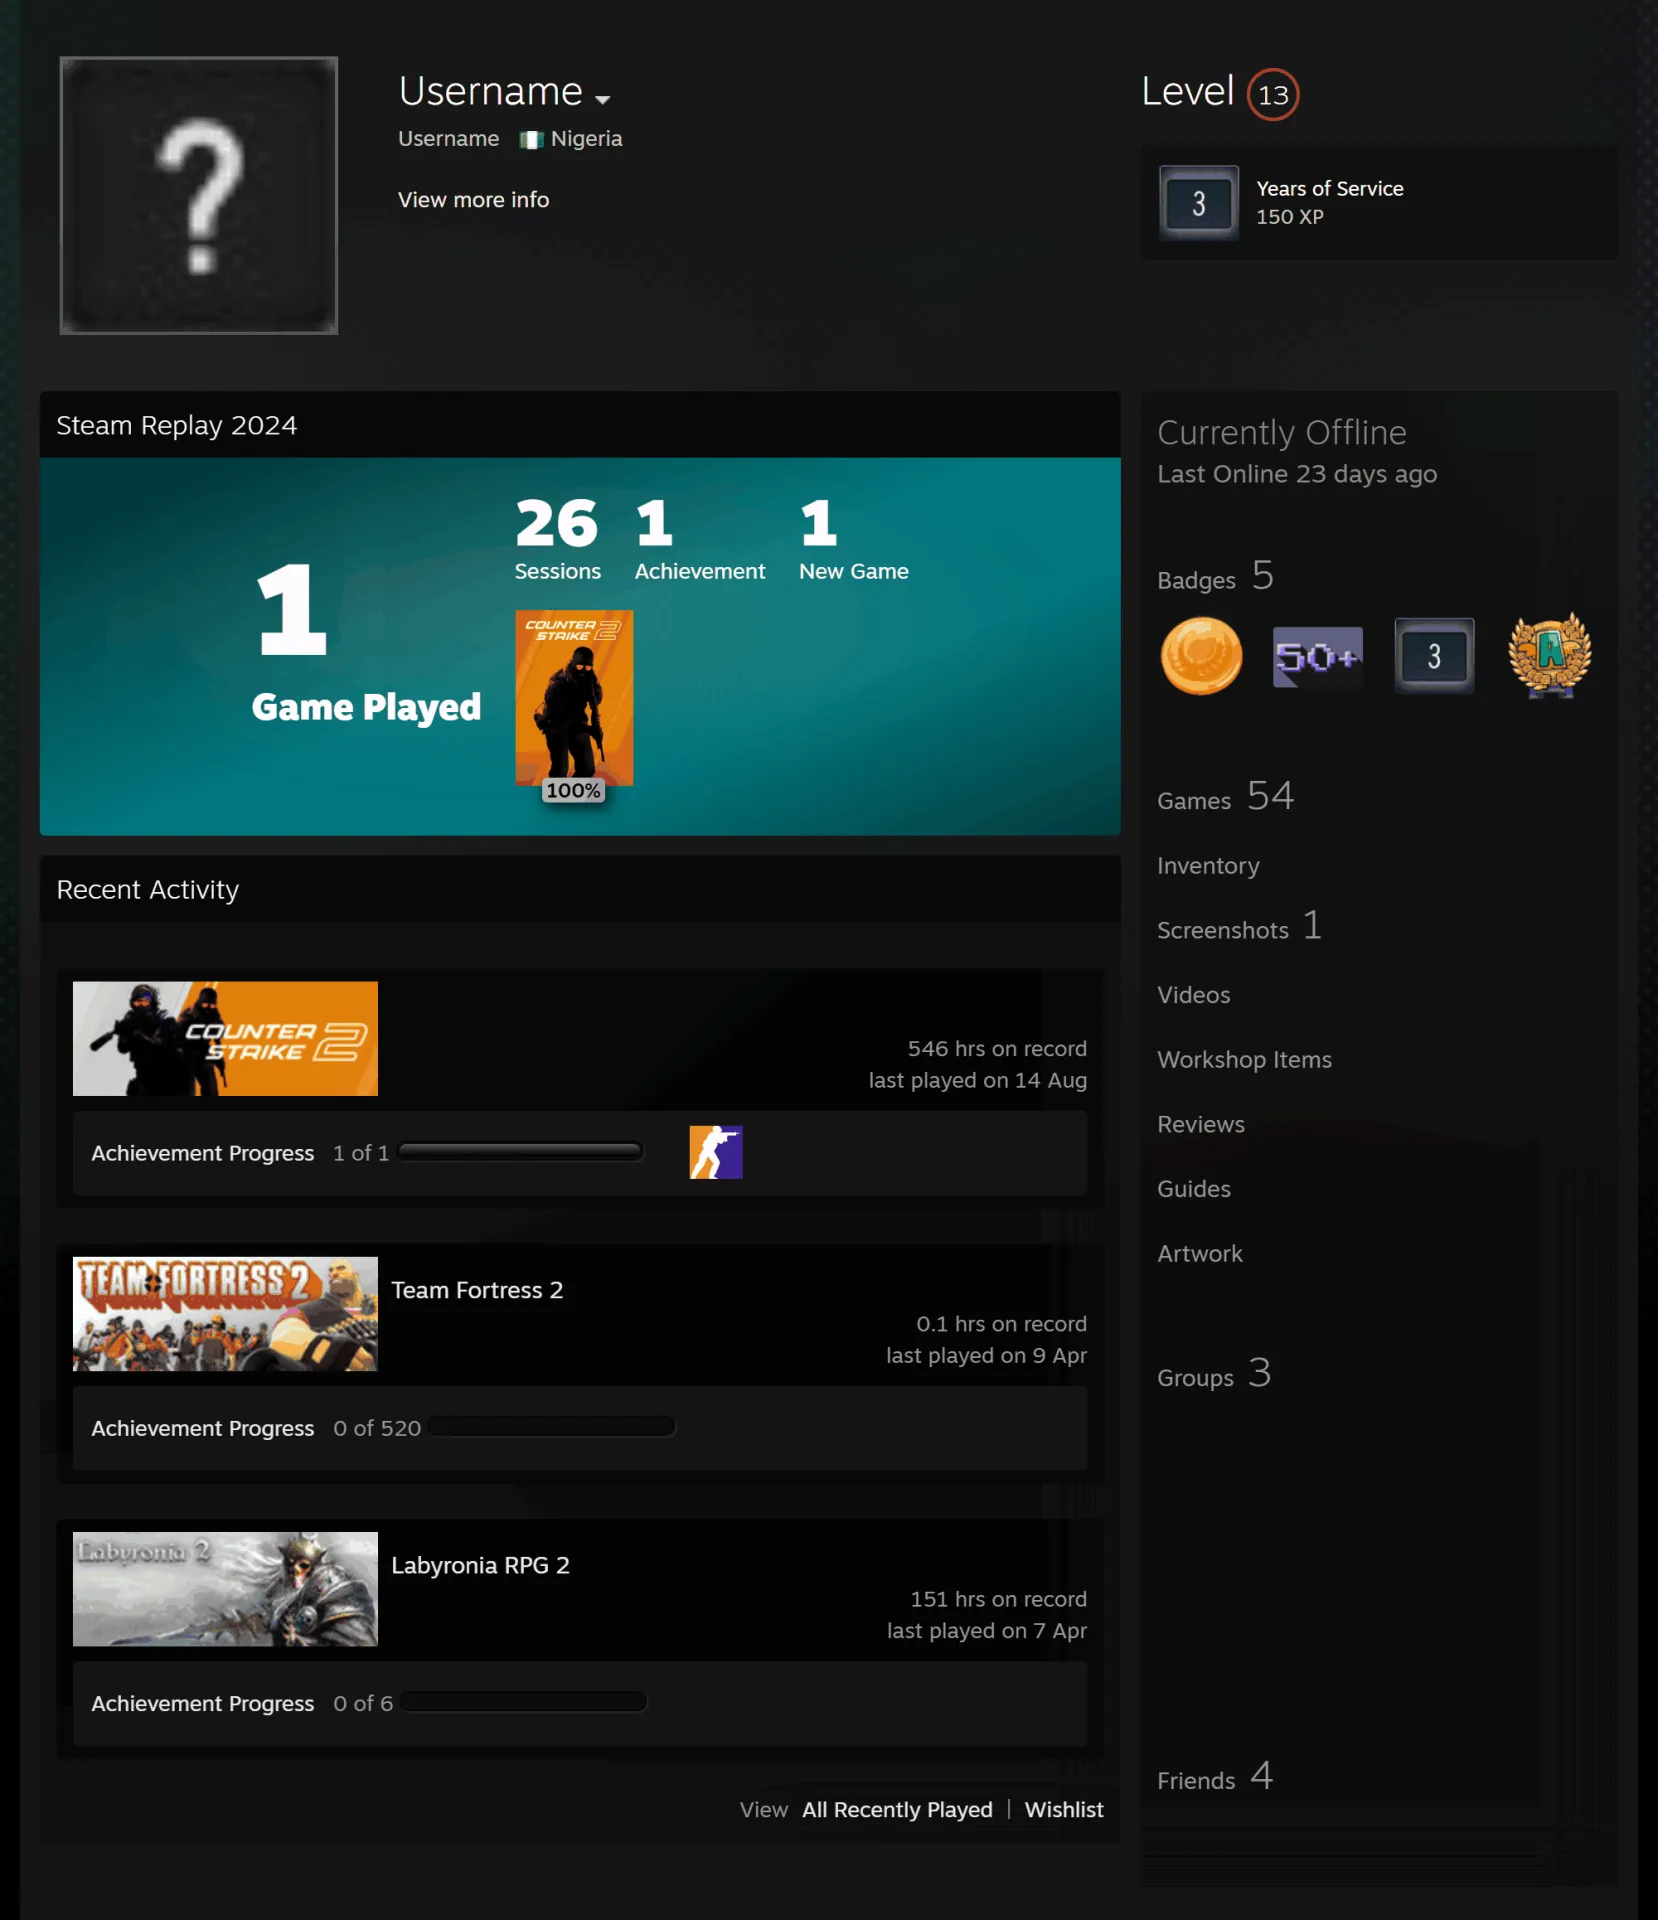The width and height of the screenshot is (1658, 1920).
Task: Click the orange coin badge icon
Action: coord(1201,656)
